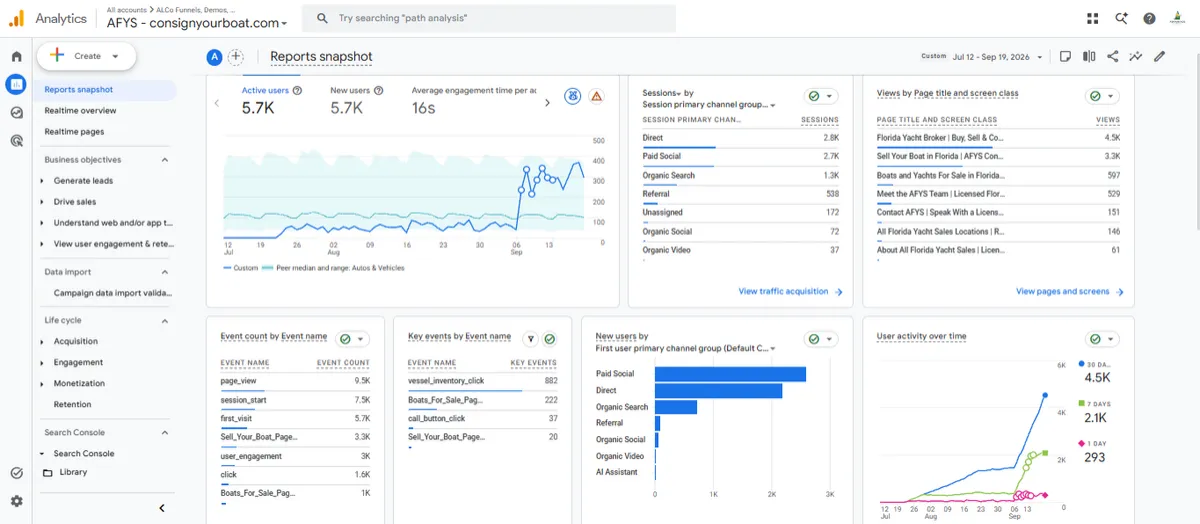The width and height of the screenshot is (1200, 524).
Task: Collapse the Business objectives section
Action: 165,160
